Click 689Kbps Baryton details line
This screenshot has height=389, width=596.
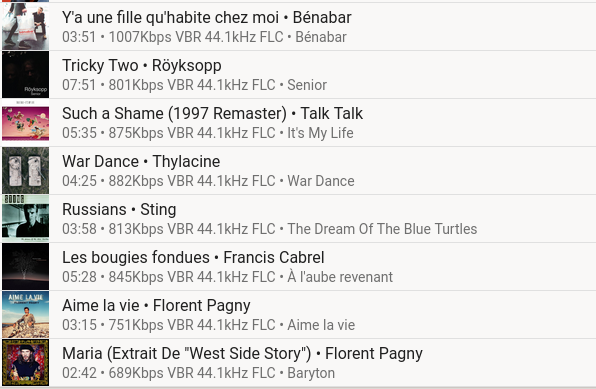[x=198, y=373]
